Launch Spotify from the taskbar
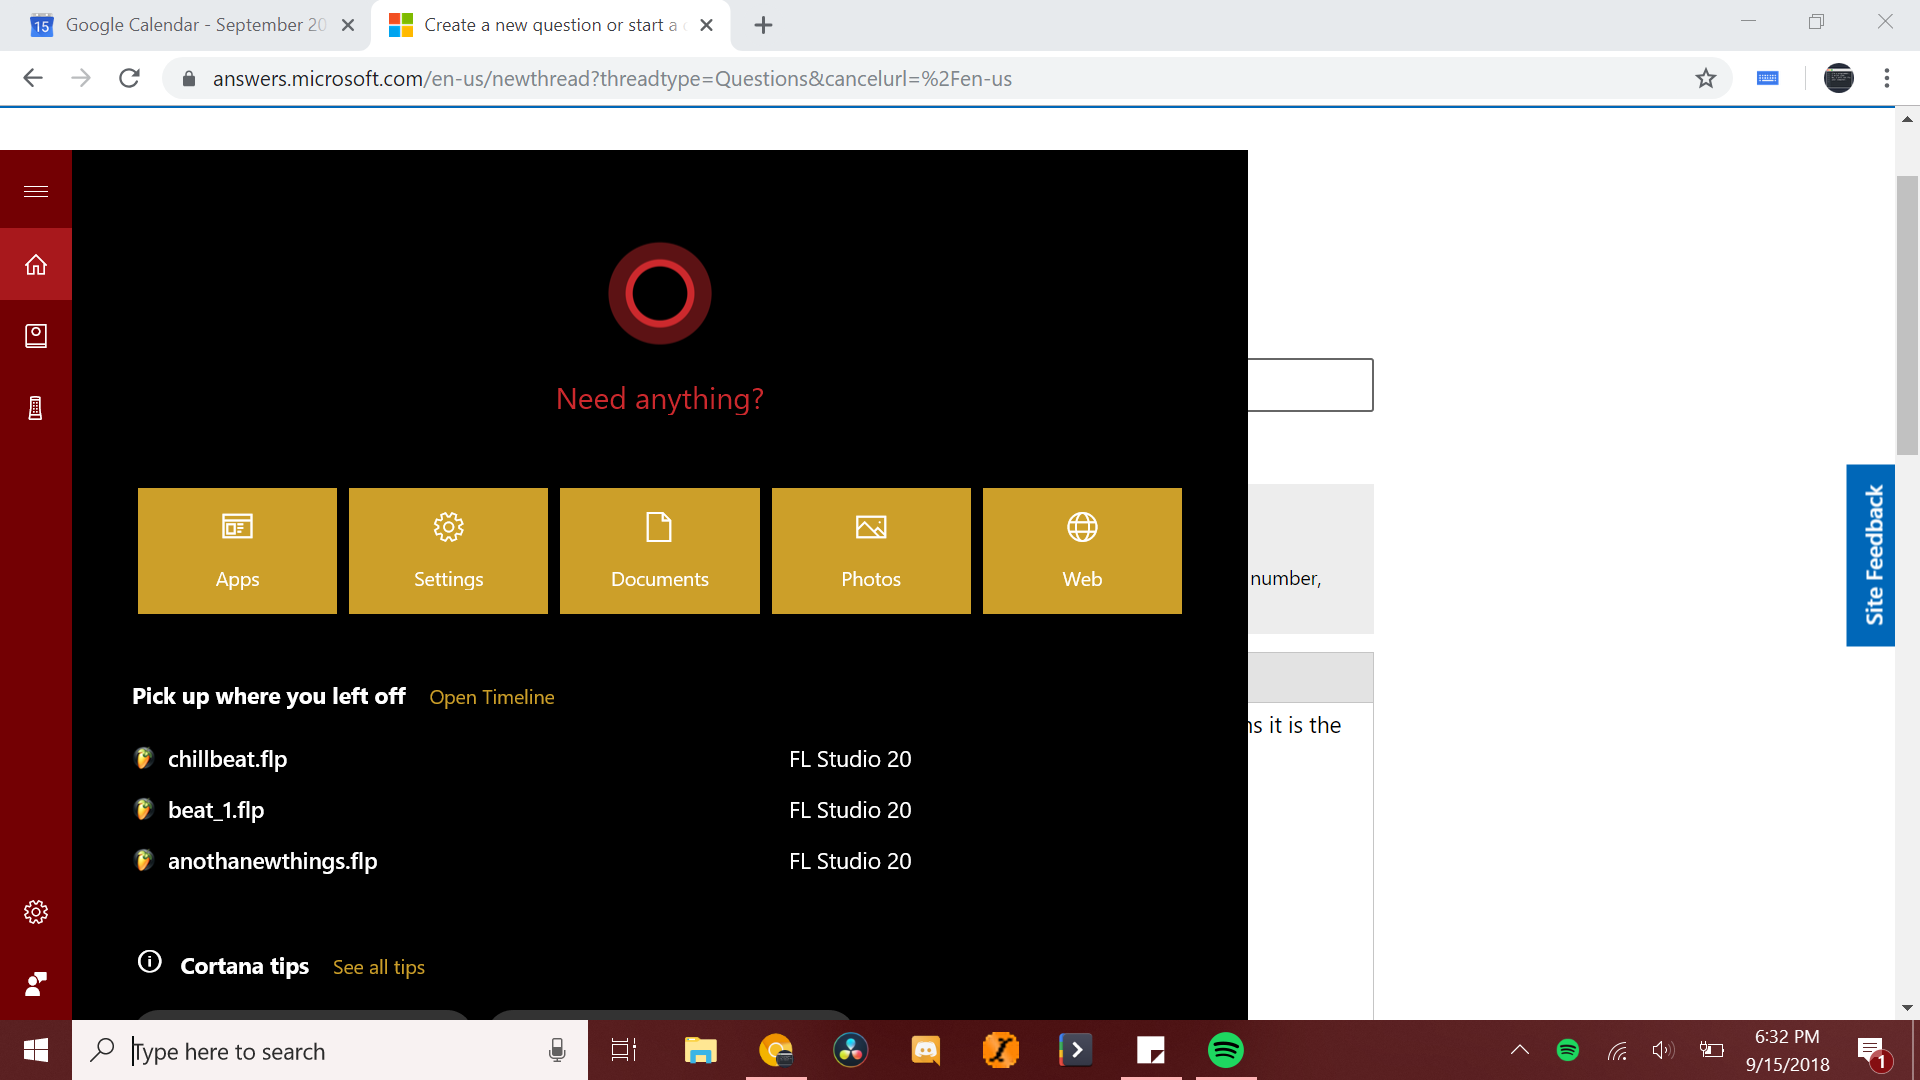Image resolution: width=1920 pixels, height=1080 pixels. tap(1225, 1050)
